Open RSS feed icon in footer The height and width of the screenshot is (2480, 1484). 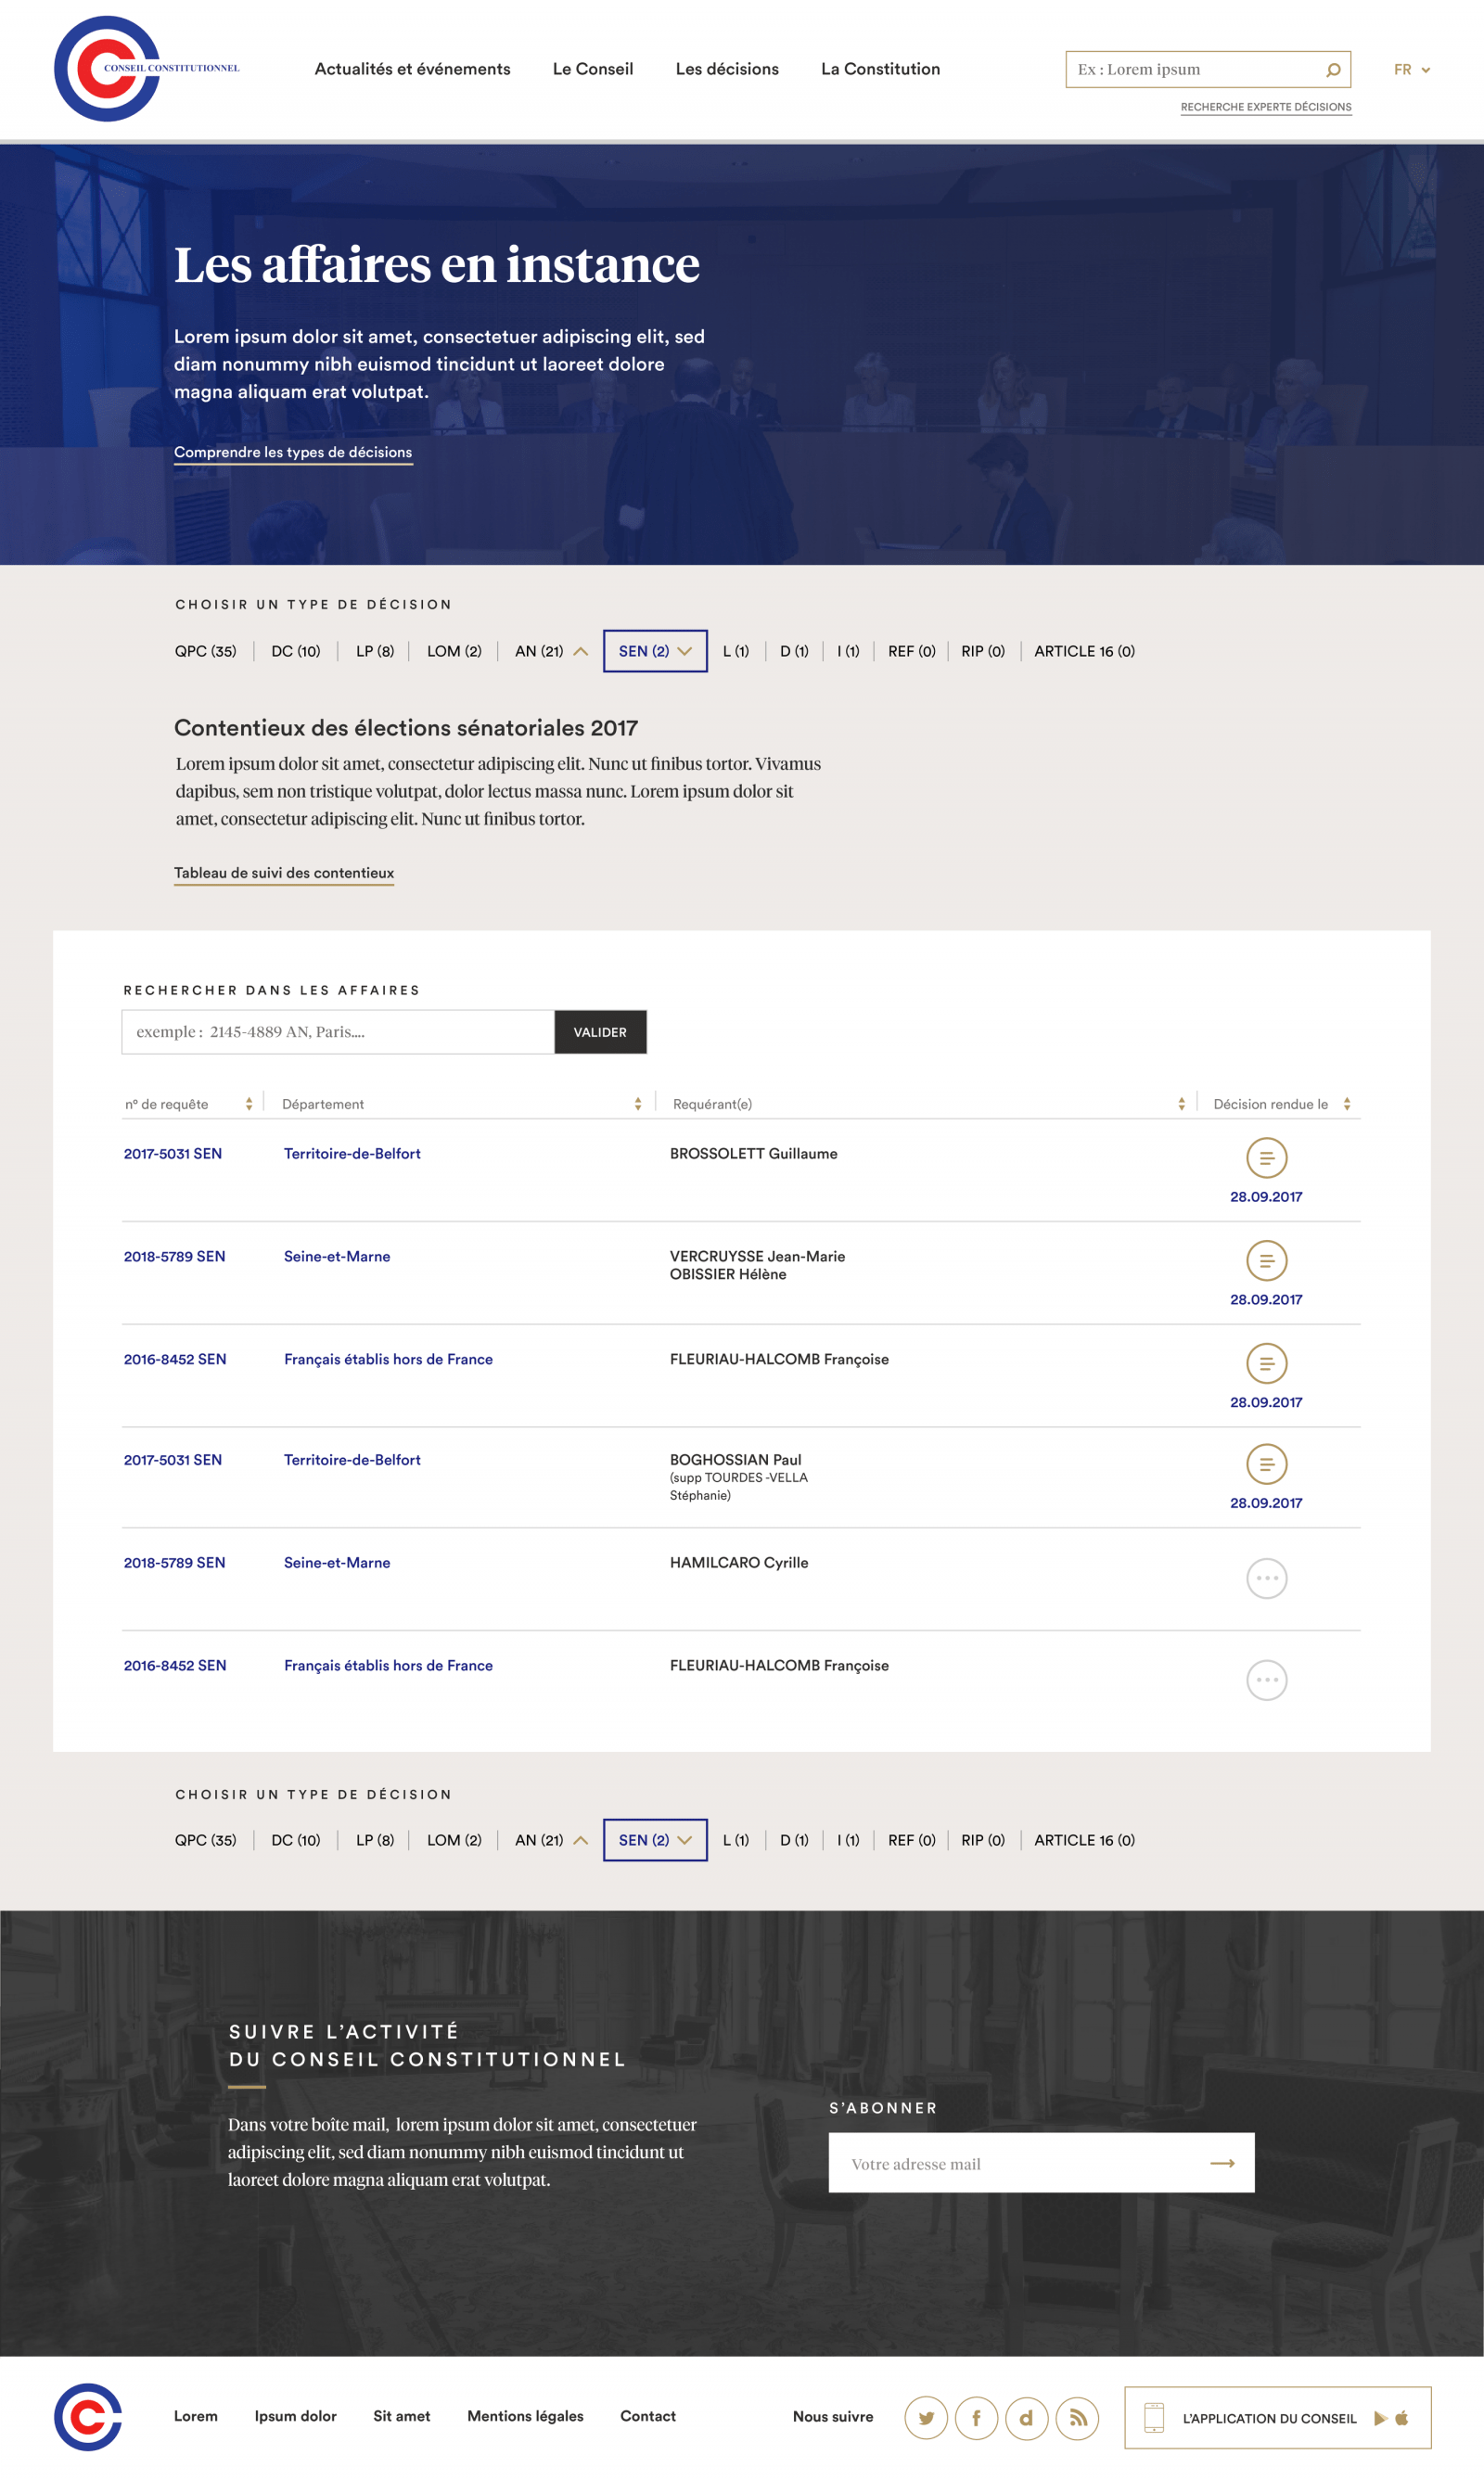pos(1077,2418)
